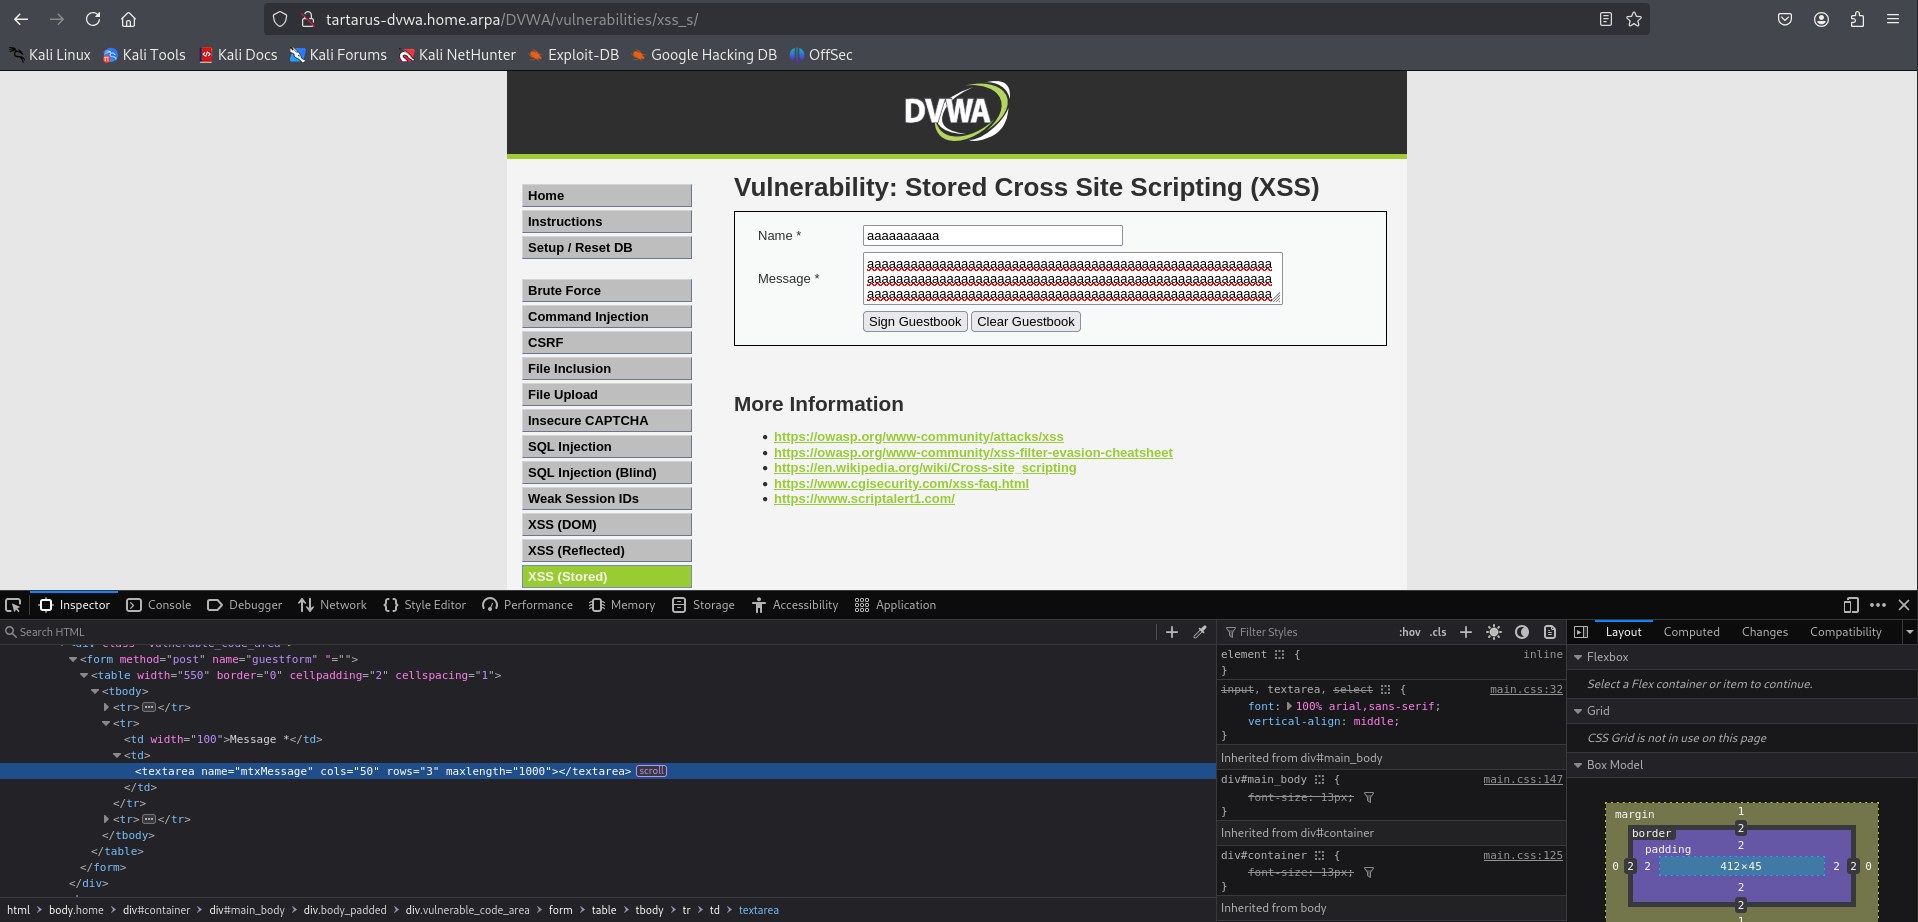Click the print media simulation icon
Viewport: 1918px width, 922px height.
pos(1551,632)
